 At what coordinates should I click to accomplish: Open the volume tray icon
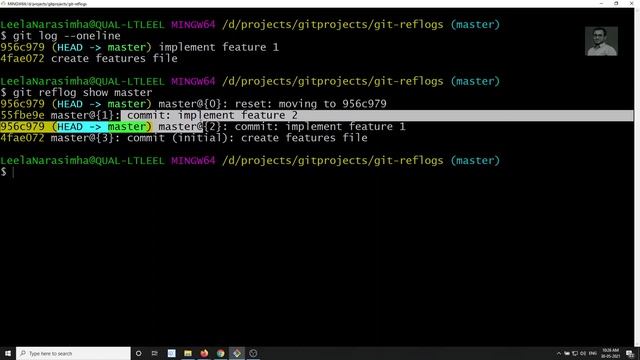coord(583,353)
